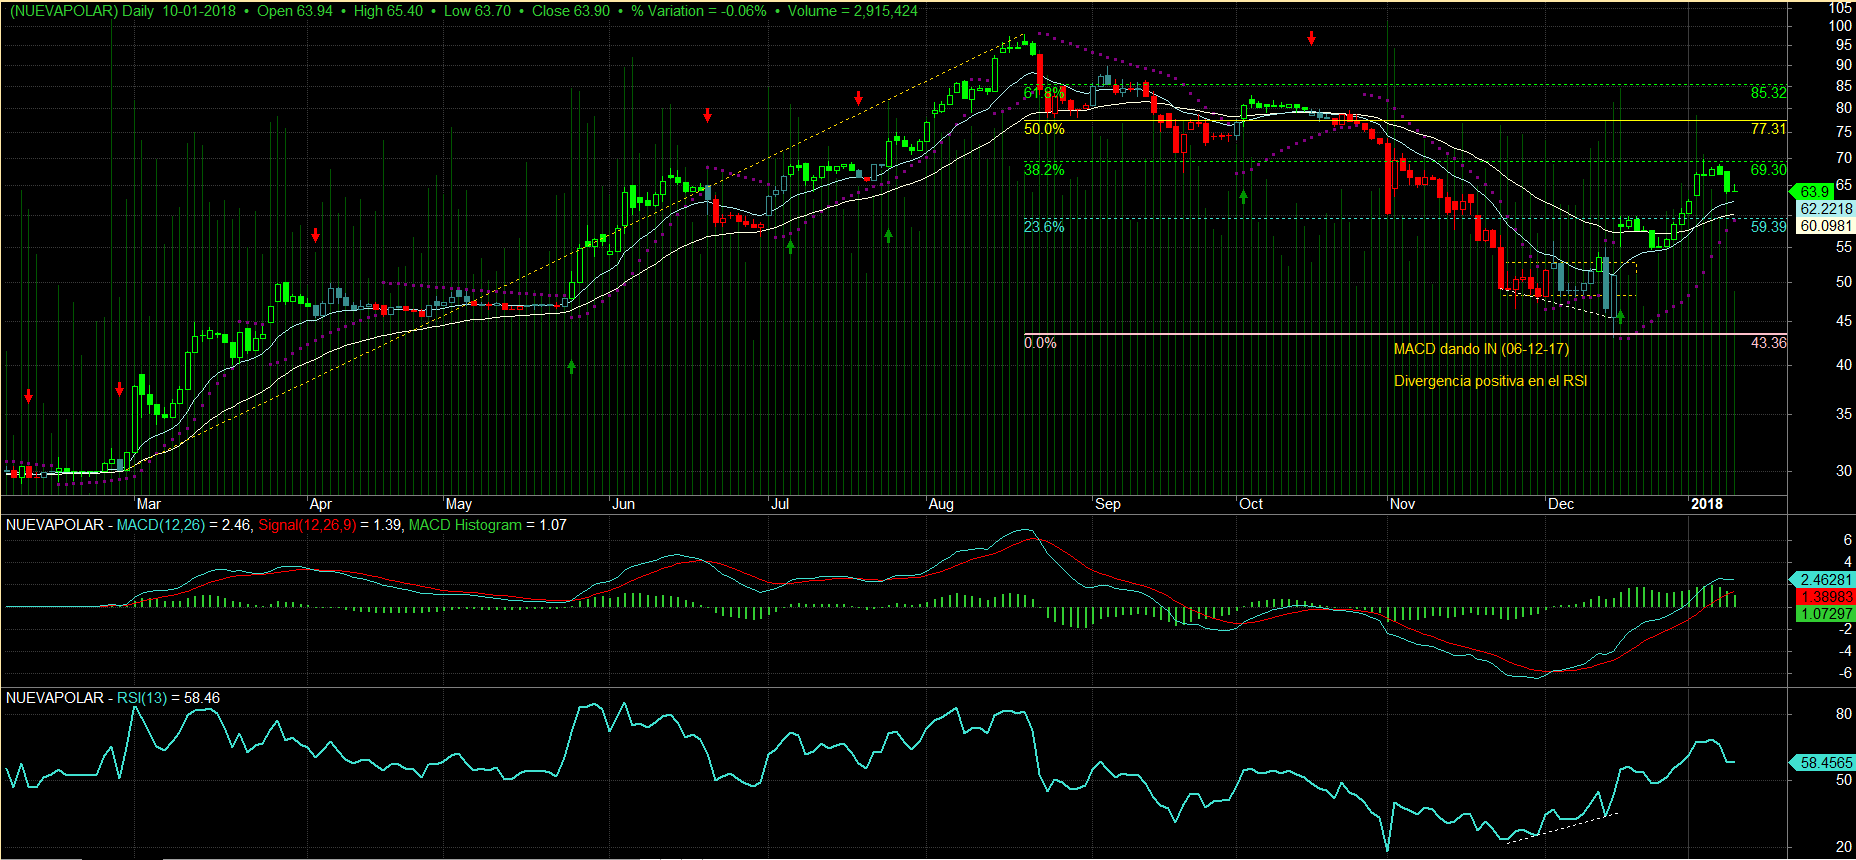
Task: Select the 50.0% Fibonacci level label
Action: [1044, 129]
